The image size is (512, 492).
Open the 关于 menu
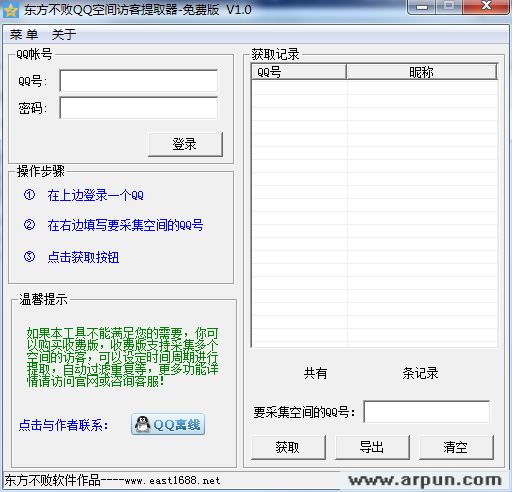coord(64,34)
